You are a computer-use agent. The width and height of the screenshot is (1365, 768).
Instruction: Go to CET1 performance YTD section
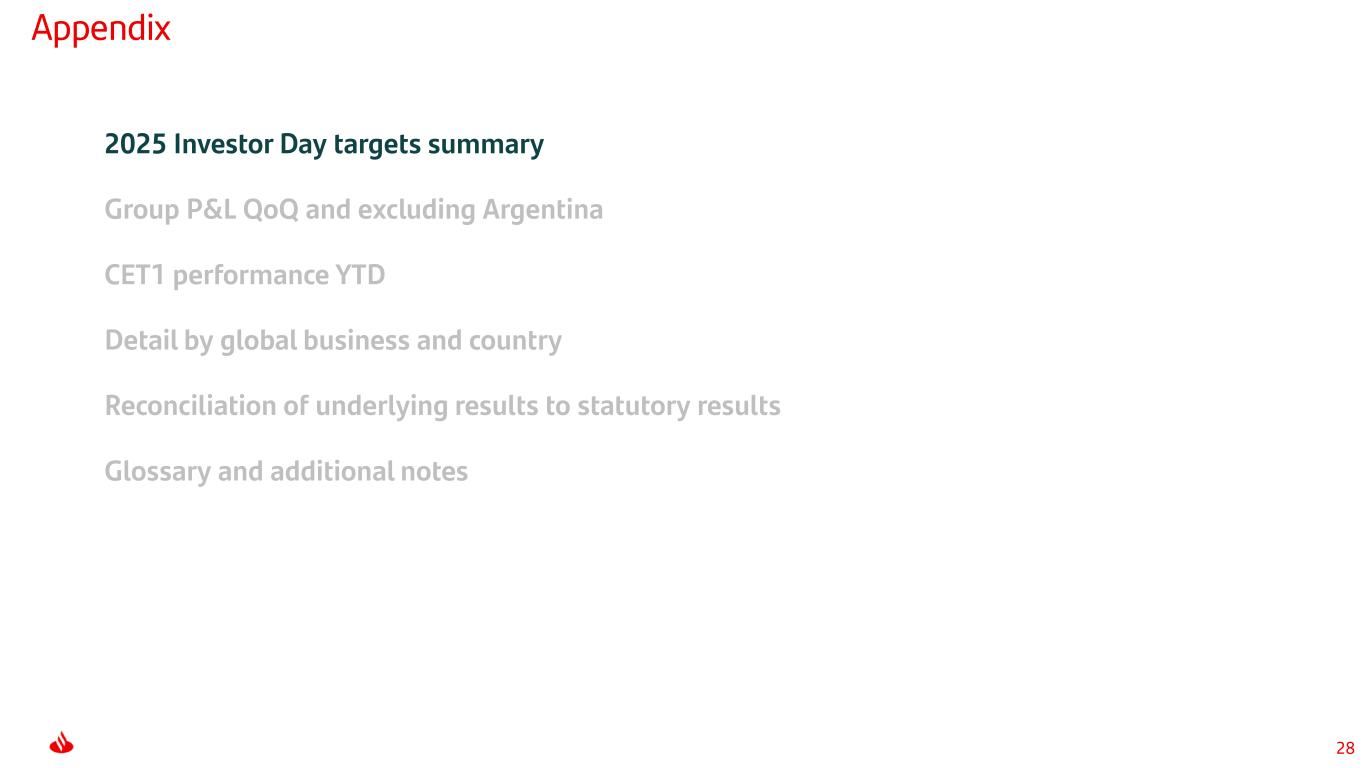point(244,275)
